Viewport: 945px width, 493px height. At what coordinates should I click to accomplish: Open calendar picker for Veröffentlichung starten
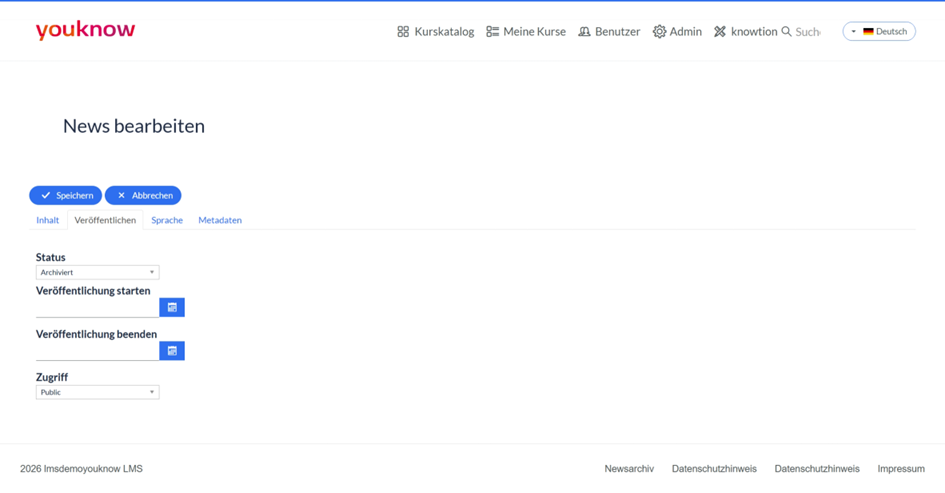172,307
